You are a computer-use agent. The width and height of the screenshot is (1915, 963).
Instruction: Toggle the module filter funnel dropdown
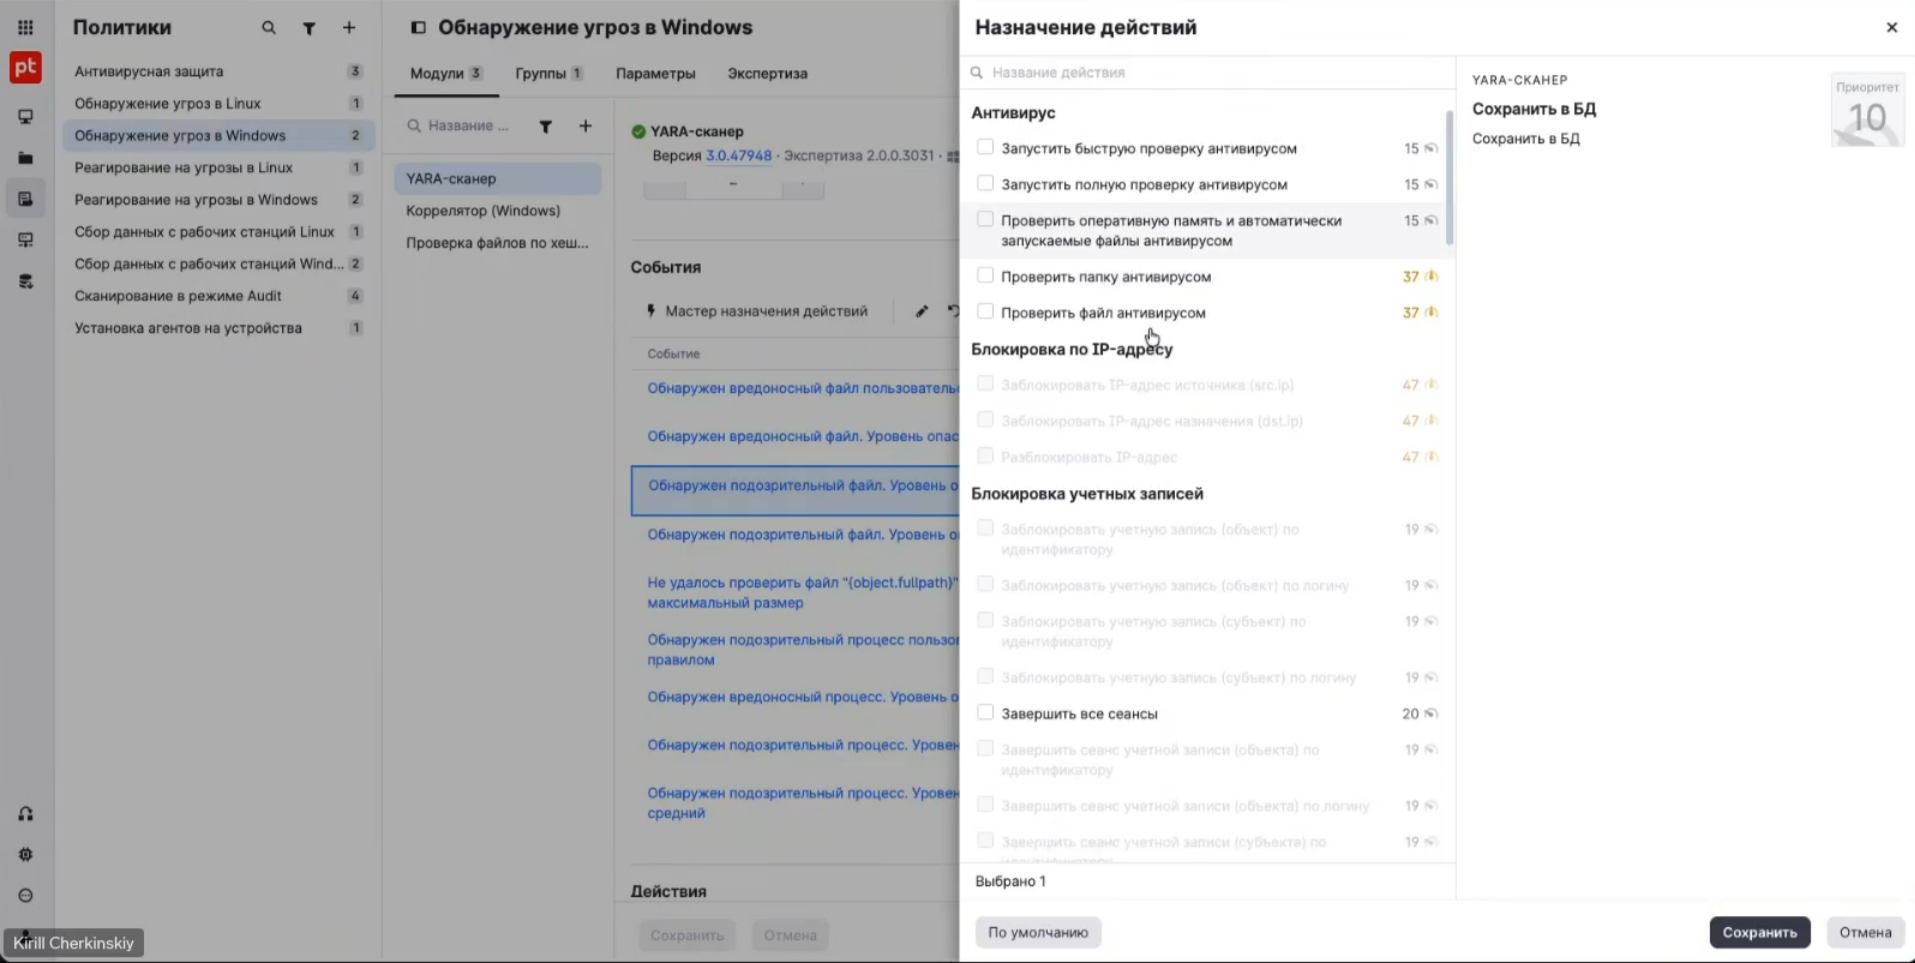(x=545, y=126)
